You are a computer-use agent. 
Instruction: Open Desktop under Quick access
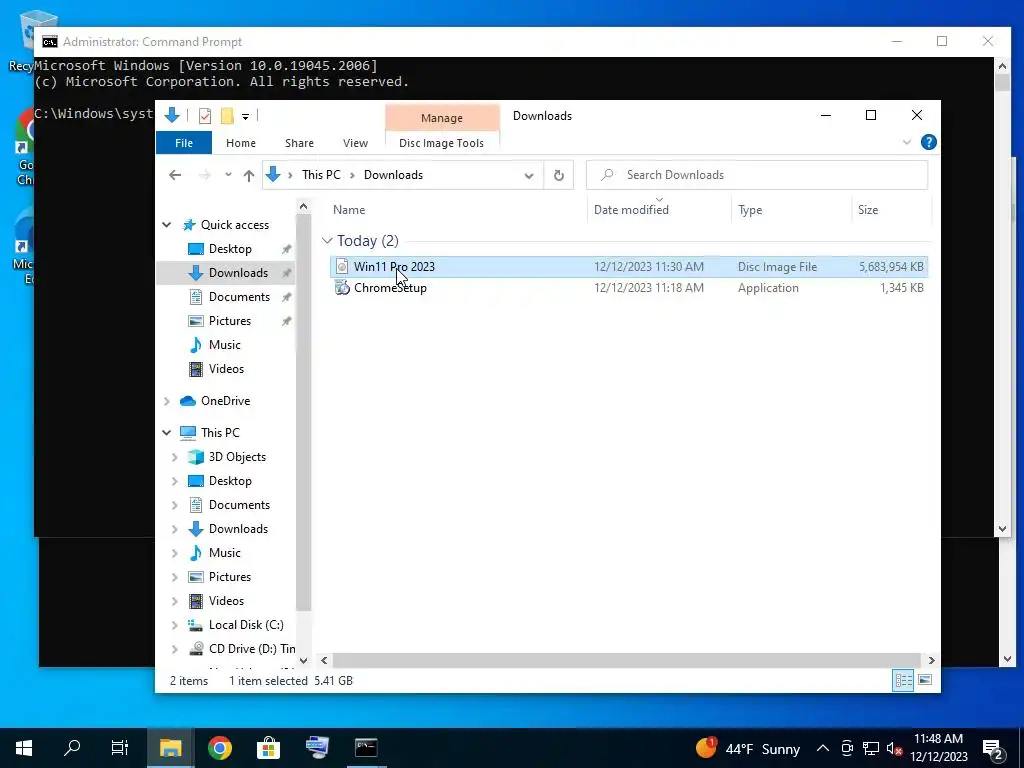(x=230, y=249)
